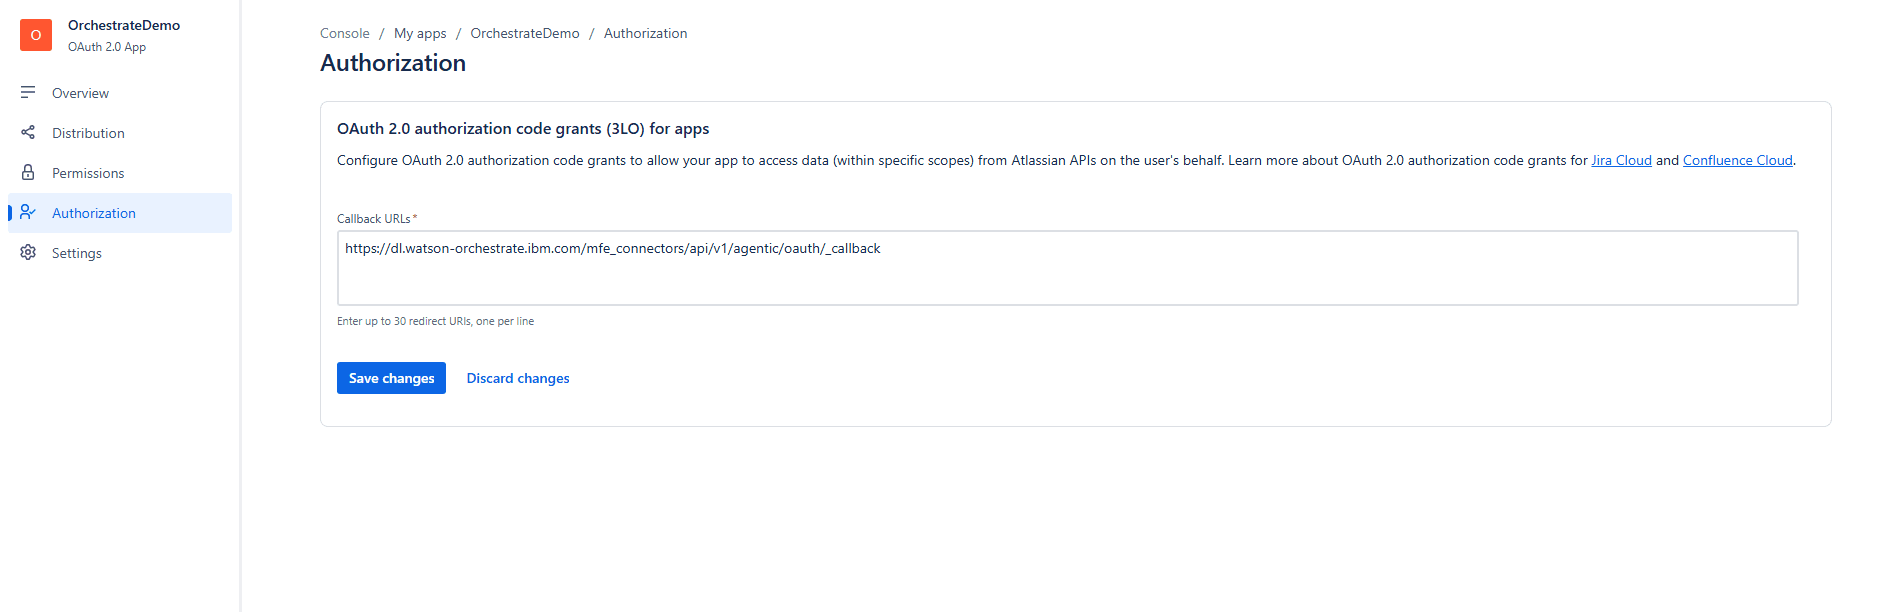Save changes to callback URLs

[x=391, y=378]
